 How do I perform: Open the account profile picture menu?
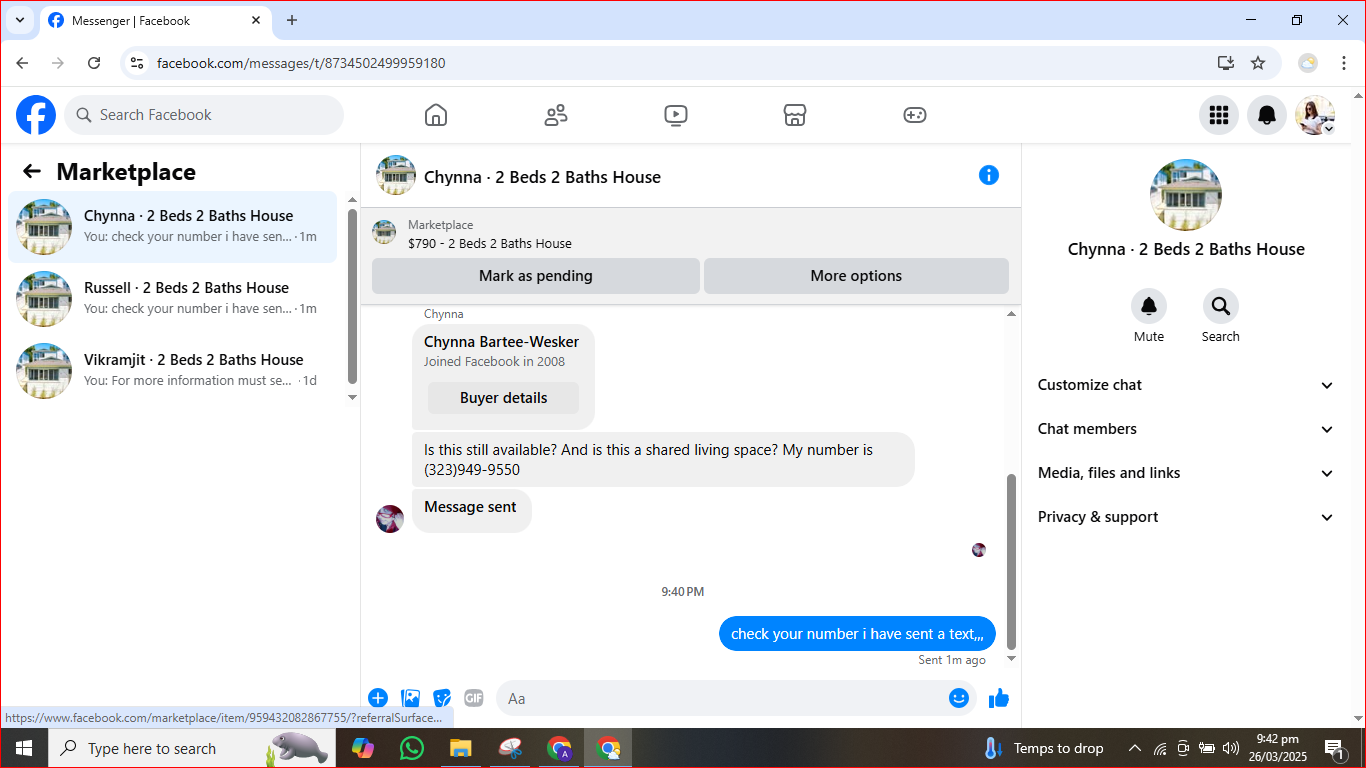click(x=1315, y=115)
